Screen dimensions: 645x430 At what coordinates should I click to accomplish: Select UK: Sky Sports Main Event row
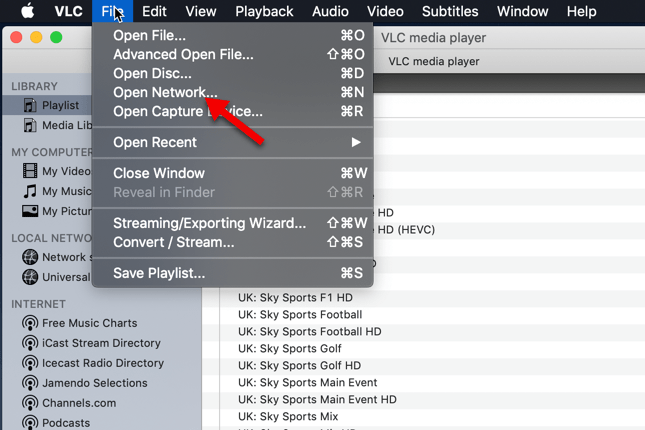click(x=307, y=383)
